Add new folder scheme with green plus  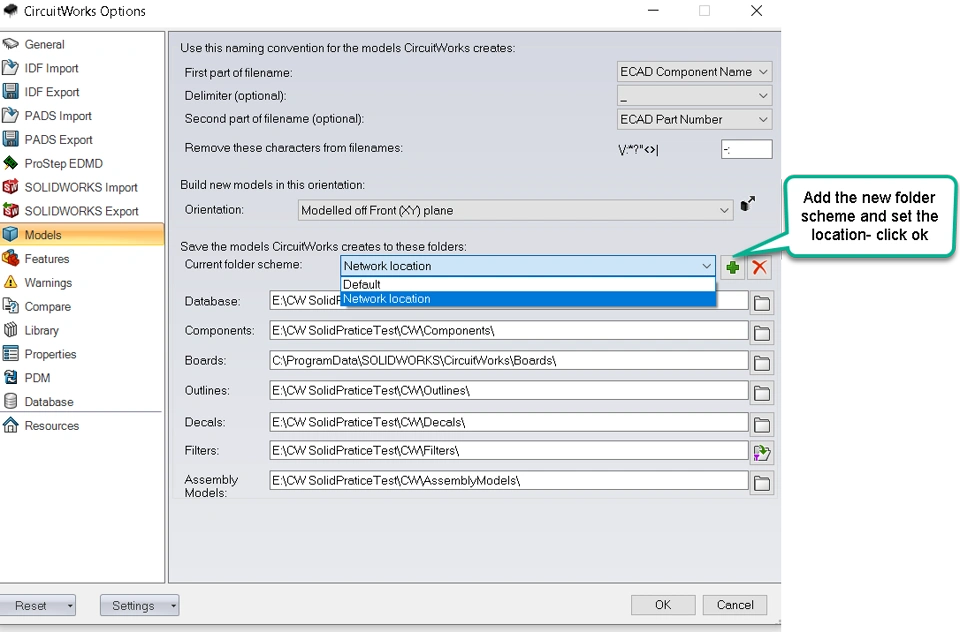coord(732,267)
